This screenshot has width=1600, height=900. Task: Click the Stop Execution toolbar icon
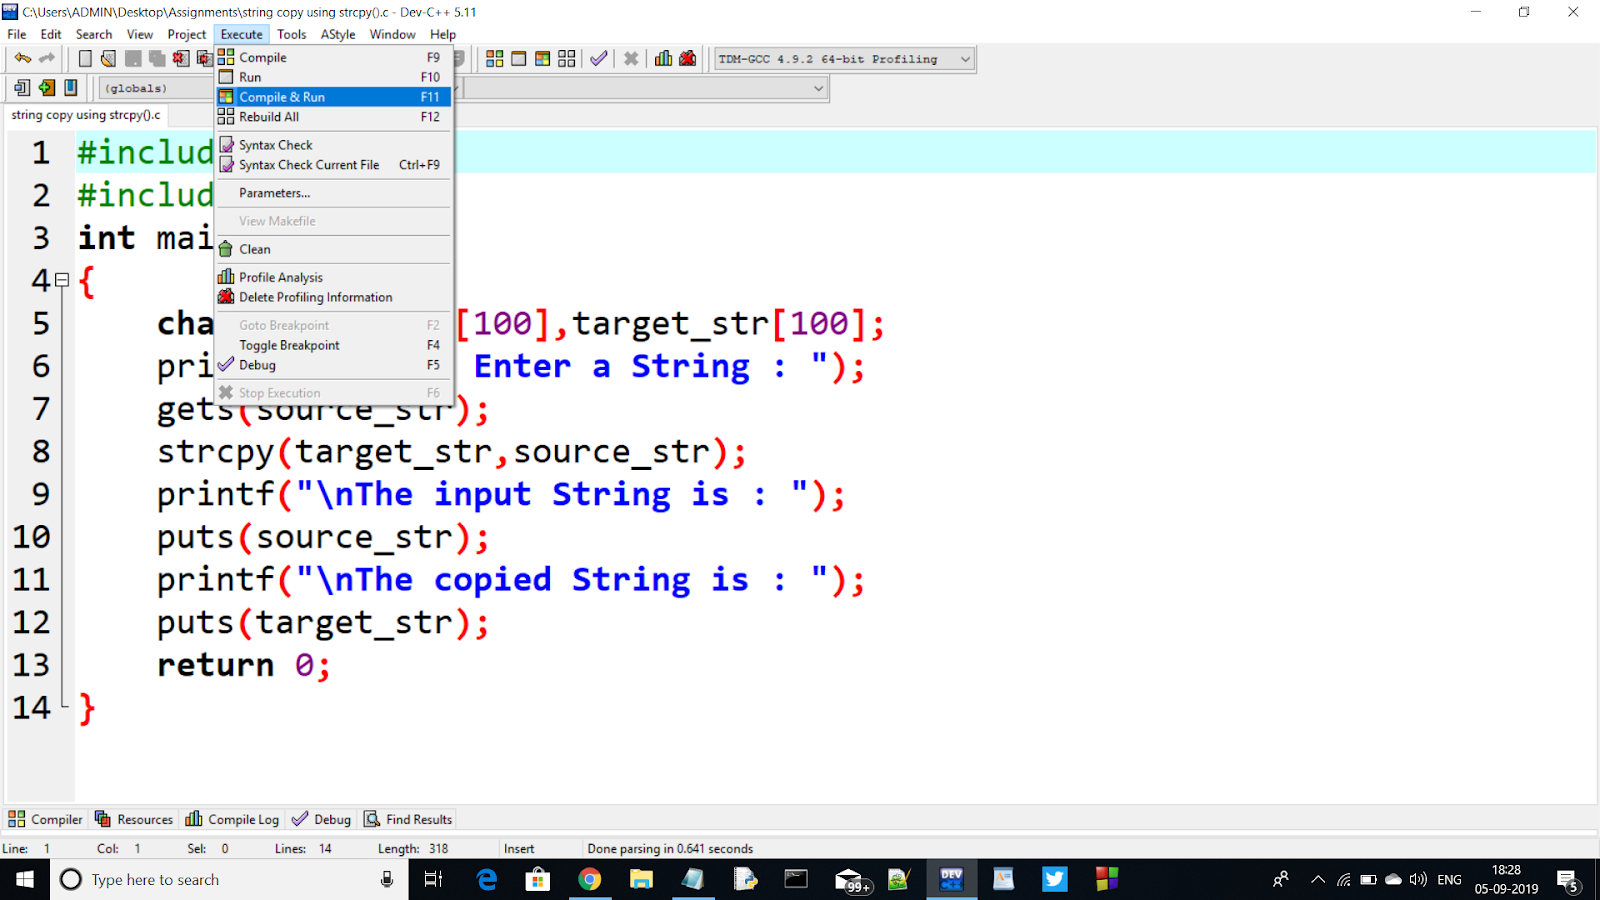tap(630, 58)
